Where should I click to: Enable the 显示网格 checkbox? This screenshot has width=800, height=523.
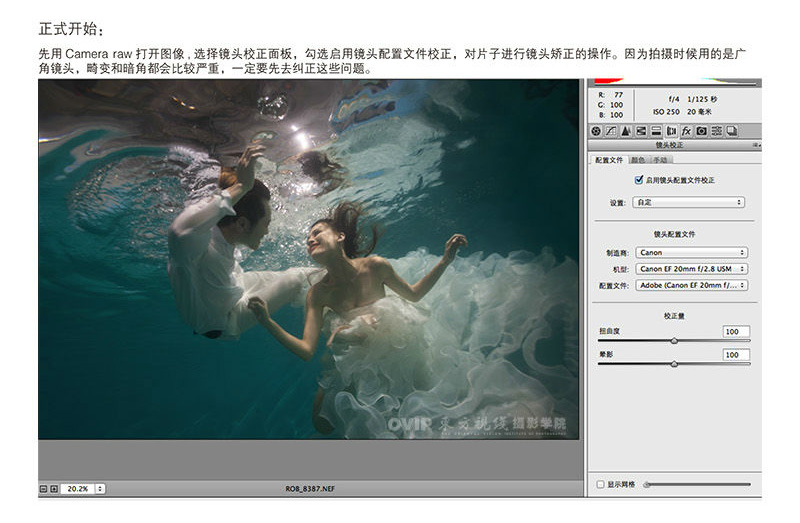coord(601,484)
